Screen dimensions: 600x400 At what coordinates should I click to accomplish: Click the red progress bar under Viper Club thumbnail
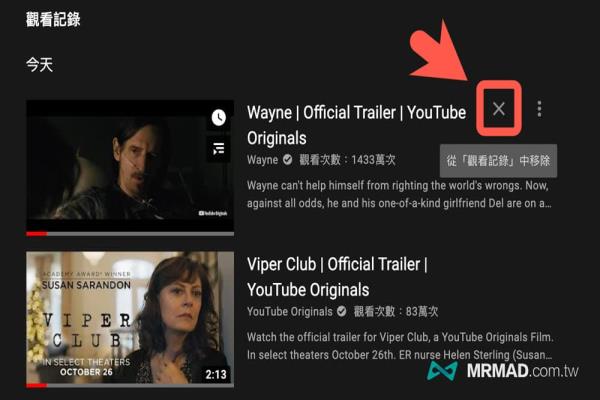click(37, 385)
